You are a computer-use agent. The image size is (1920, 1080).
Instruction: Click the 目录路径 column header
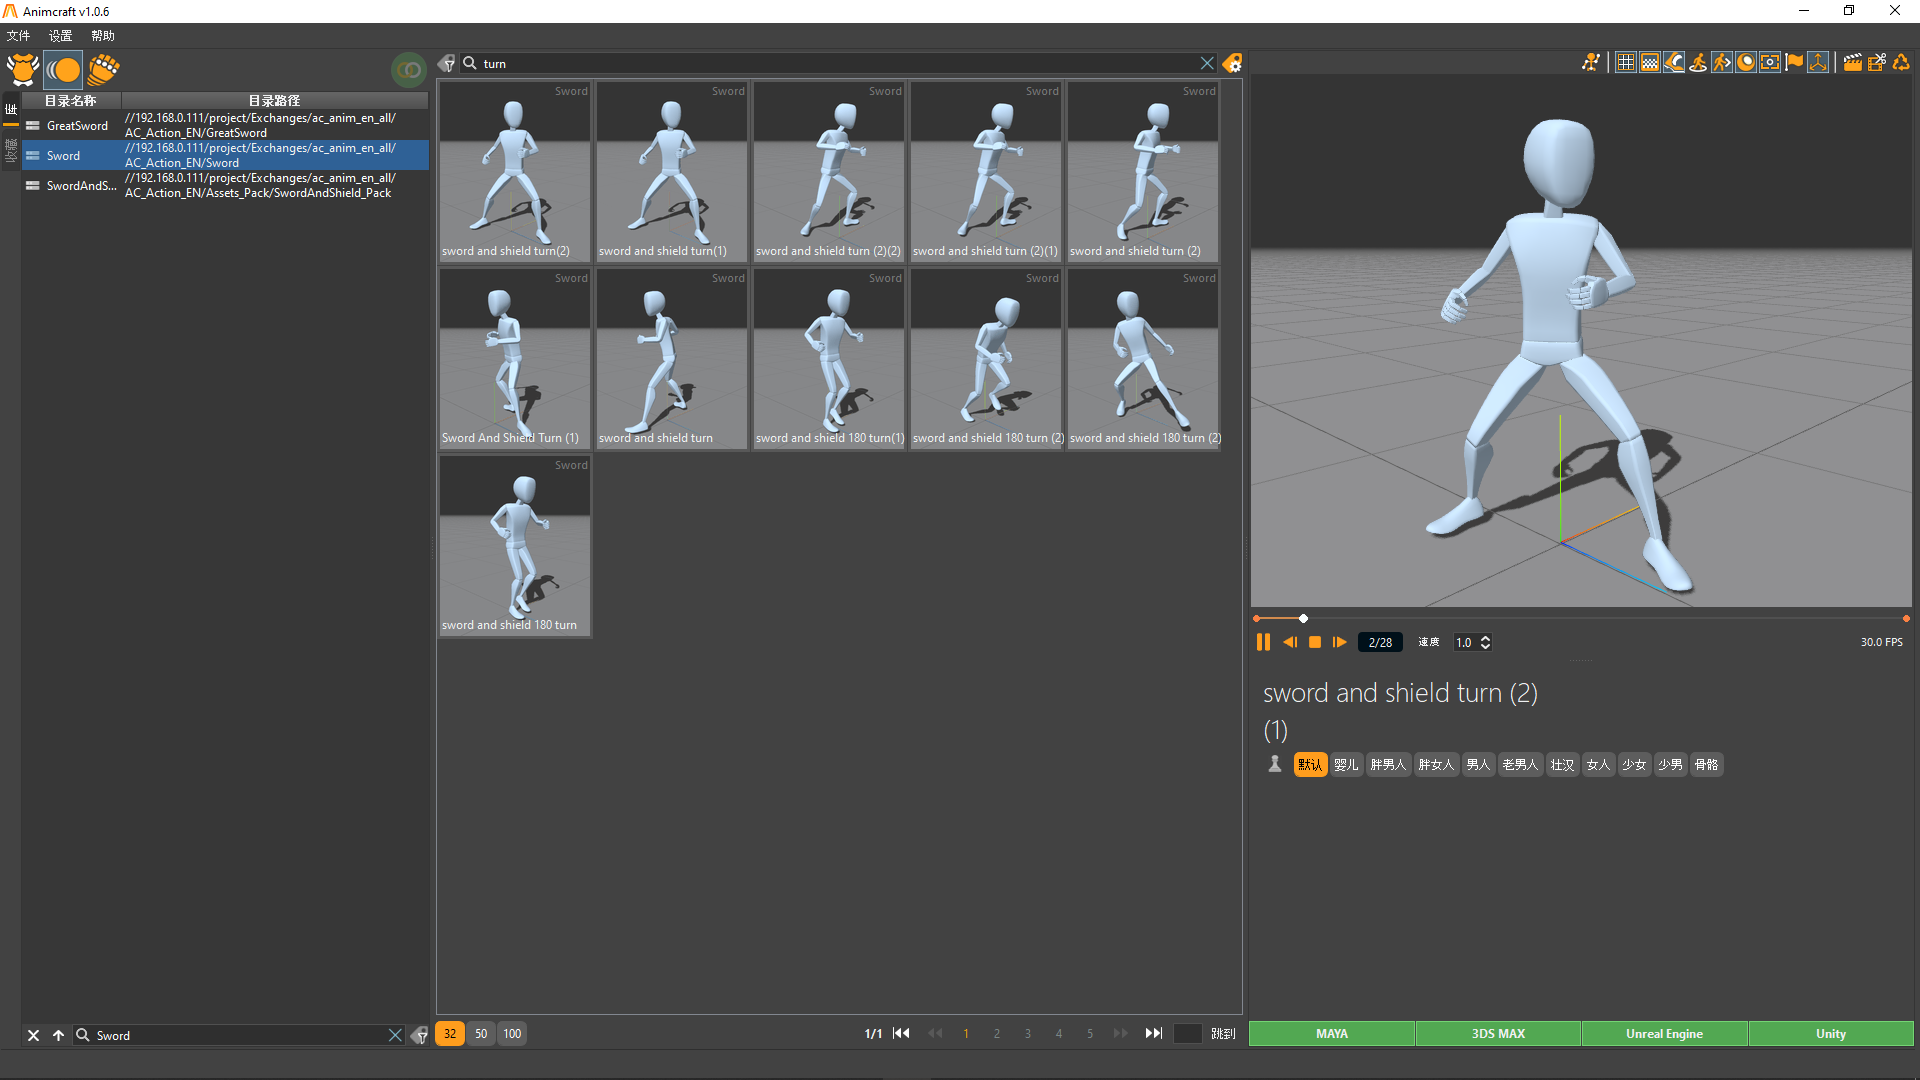(x=275, y=100)
